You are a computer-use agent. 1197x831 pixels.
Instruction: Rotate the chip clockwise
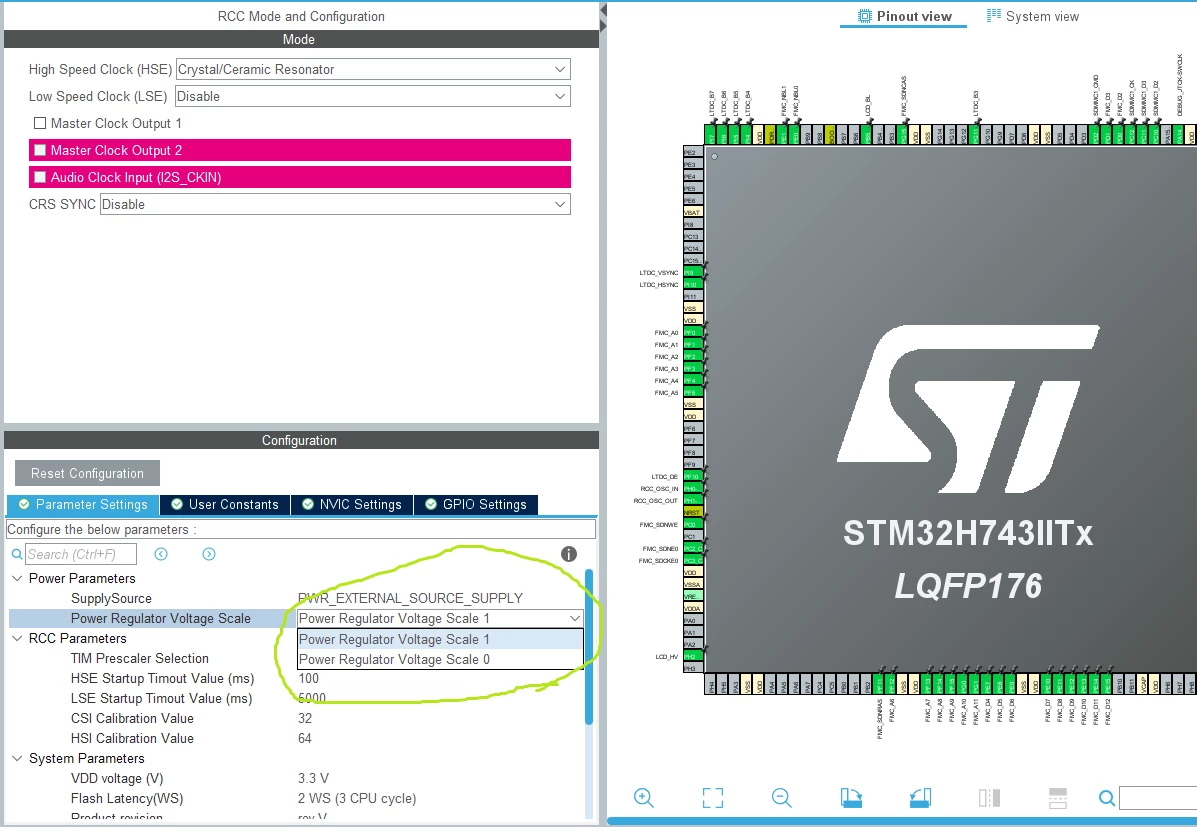[851, 797]
